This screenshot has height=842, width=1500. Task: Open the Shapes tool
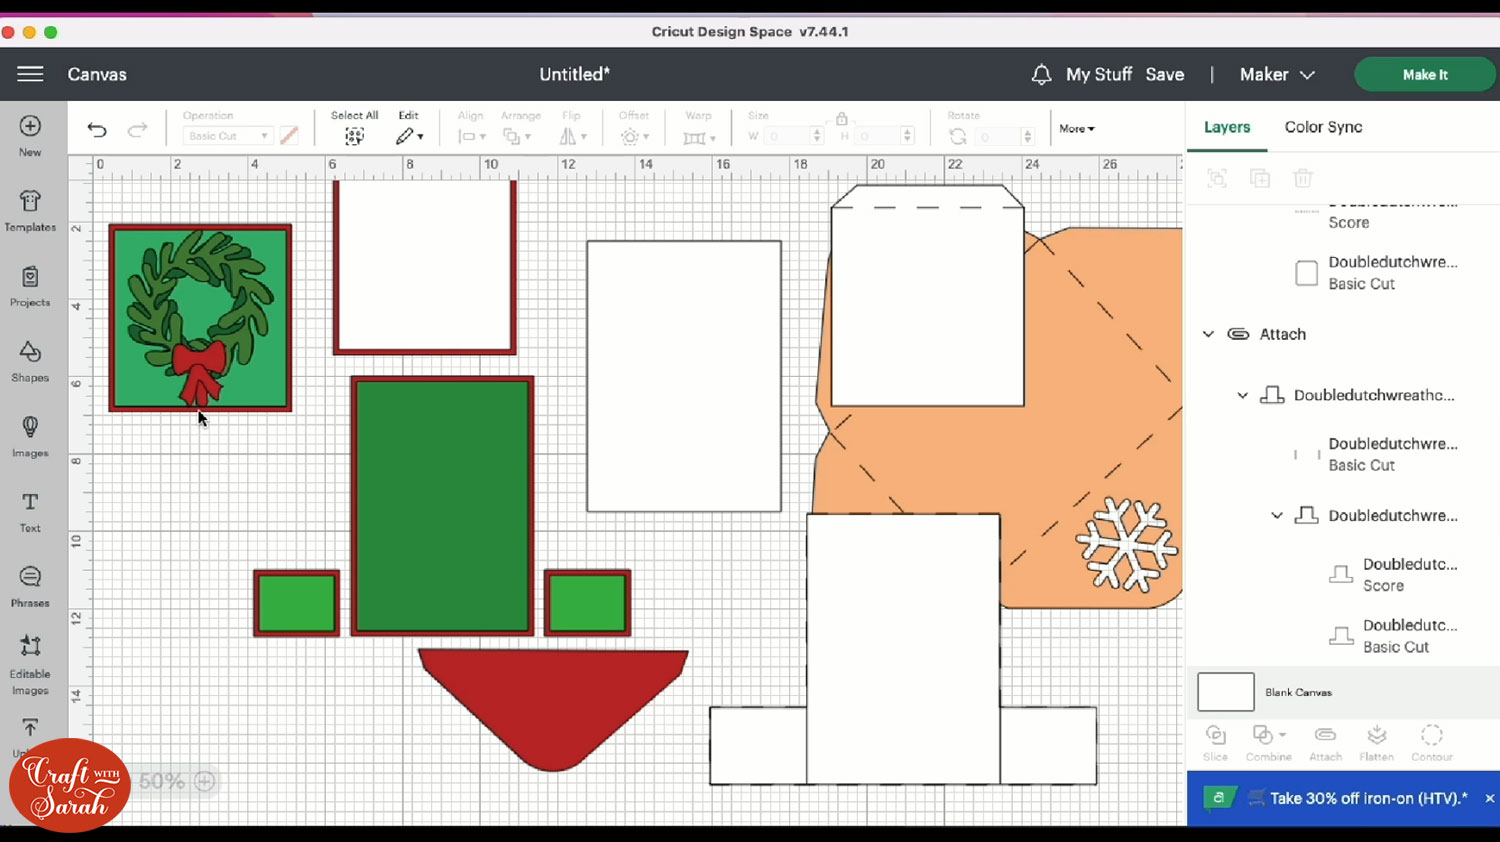[30, 361]
